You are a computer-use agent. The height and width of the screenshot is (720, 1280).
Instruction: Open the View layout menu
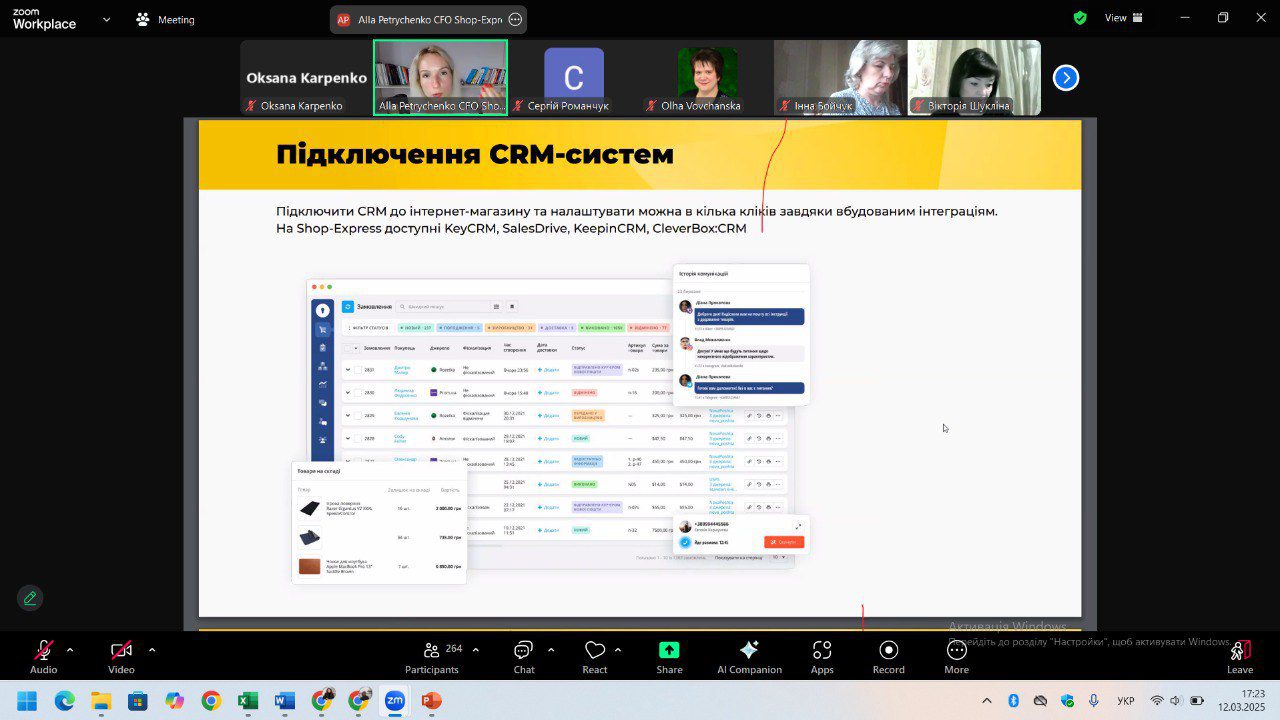[1115, 18]
